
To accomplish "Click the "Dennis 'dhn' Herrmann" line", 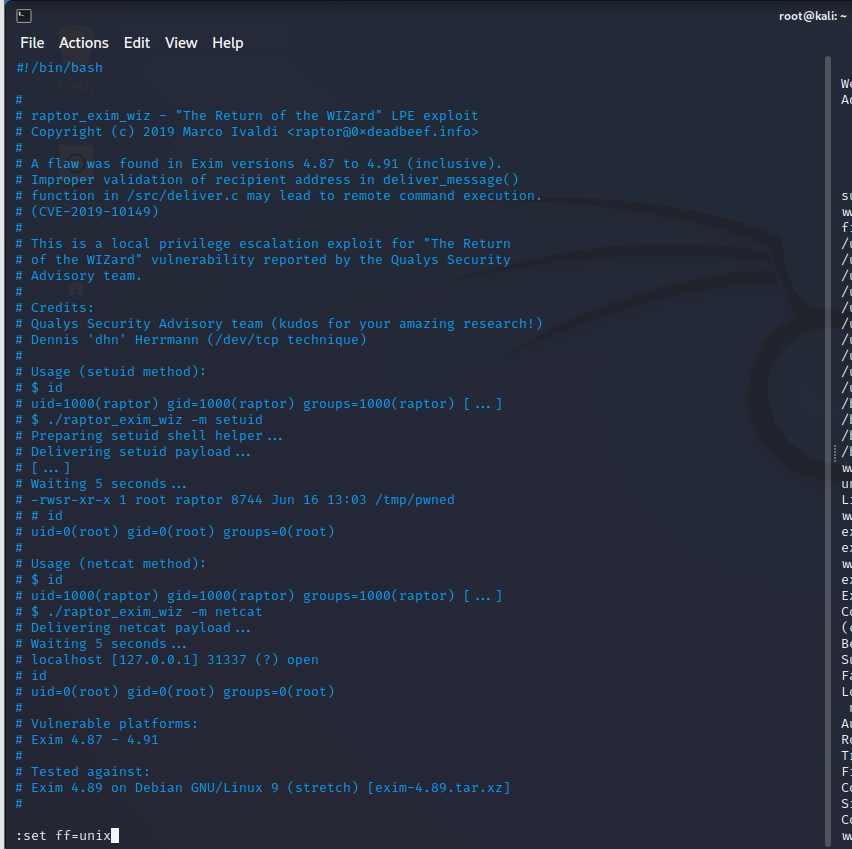I will [191, 340].
